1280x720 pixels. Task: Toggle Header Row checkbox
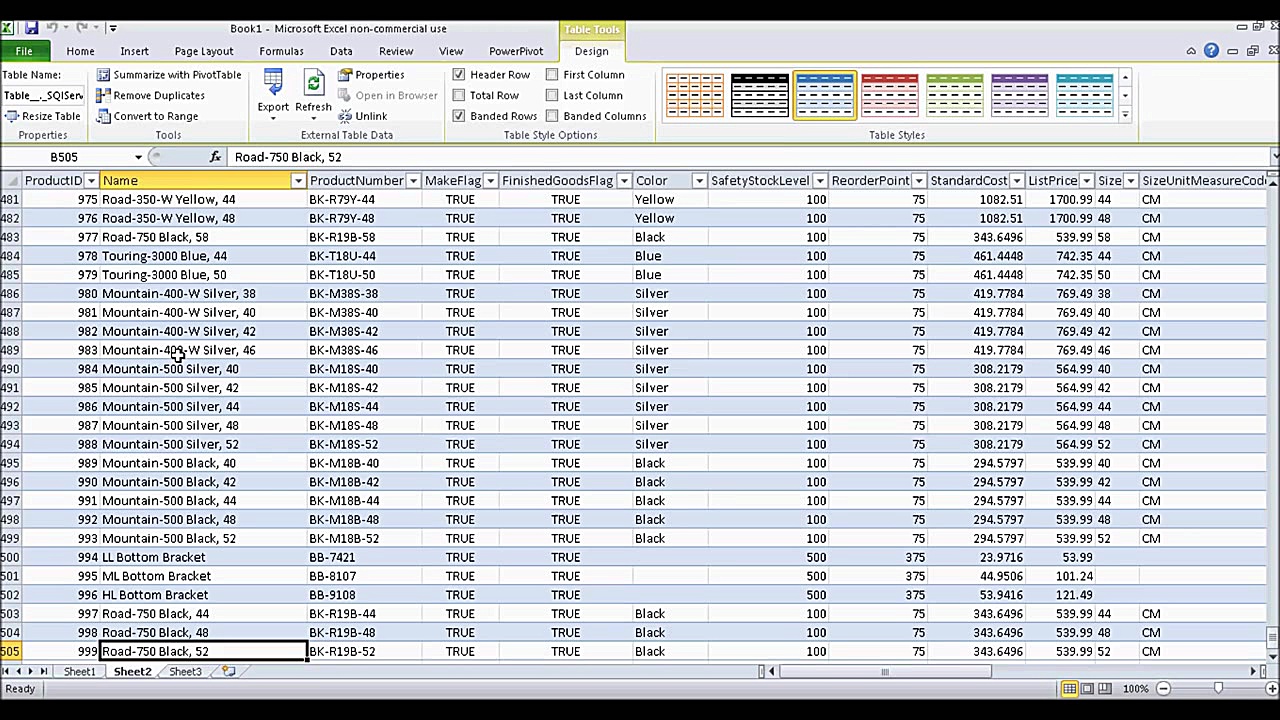pyautogui.click(x=459, y=75)
